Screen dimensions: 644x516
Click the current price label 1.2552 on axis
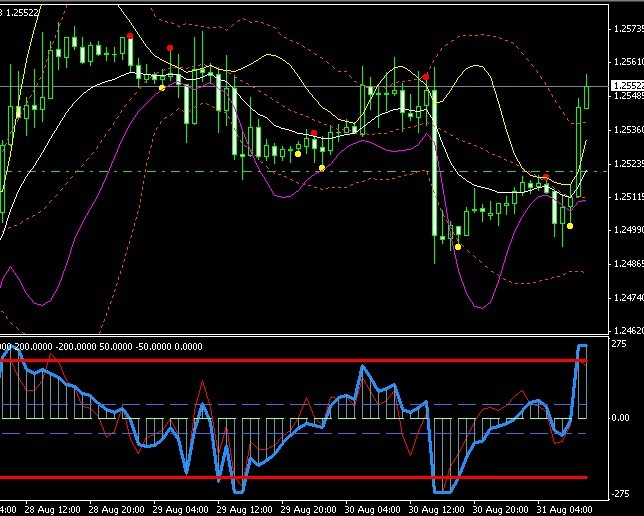628,85
